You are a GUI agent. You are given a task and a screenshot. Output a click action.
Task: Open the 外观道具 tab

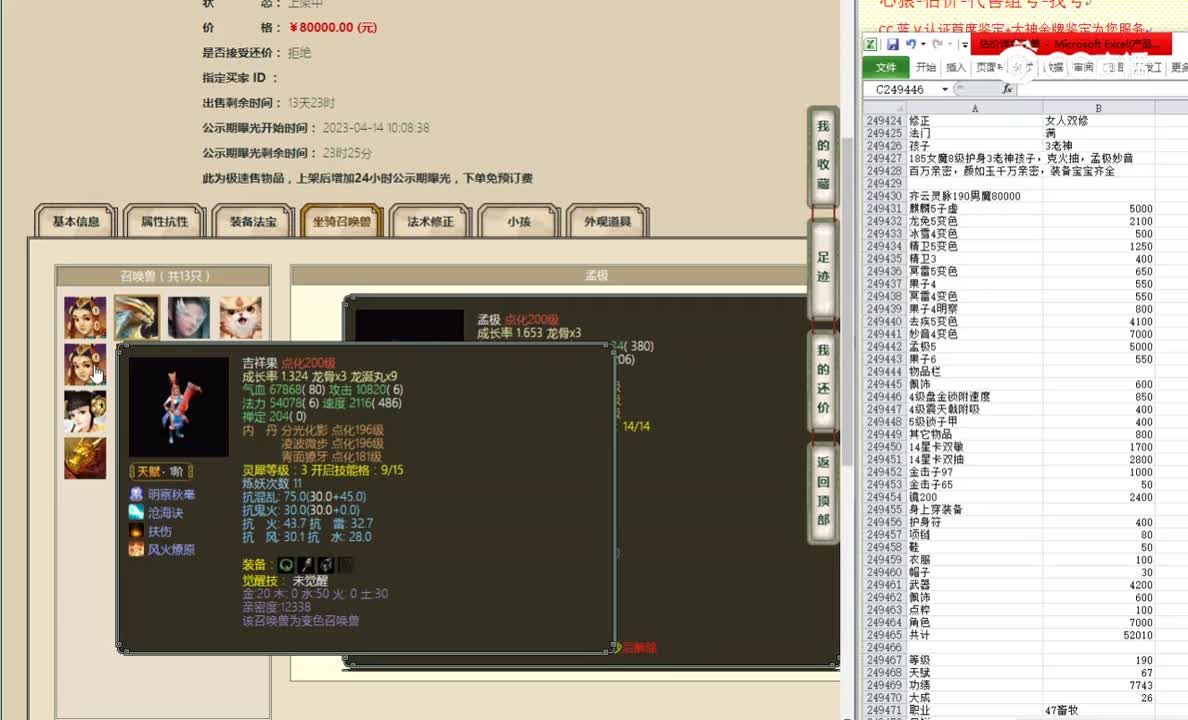coord(608,221)
